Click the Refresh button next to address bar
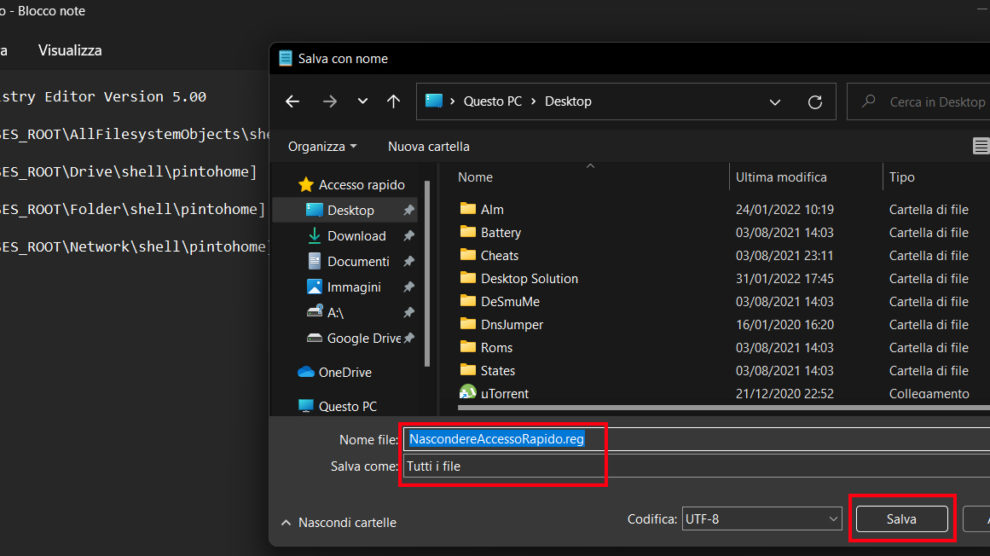The width and height of the screenshot is (990, 556). pos(815,102)
